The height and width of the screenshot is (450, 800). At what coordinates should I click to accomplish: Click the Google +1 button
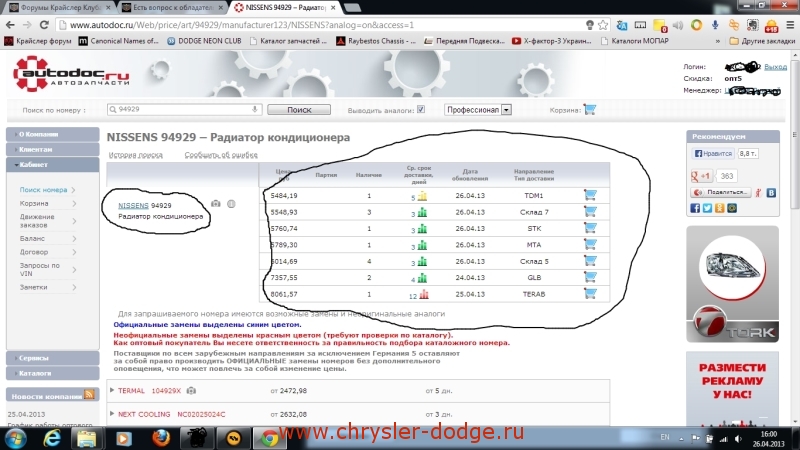pyautogui.click(x=701, y=176)
